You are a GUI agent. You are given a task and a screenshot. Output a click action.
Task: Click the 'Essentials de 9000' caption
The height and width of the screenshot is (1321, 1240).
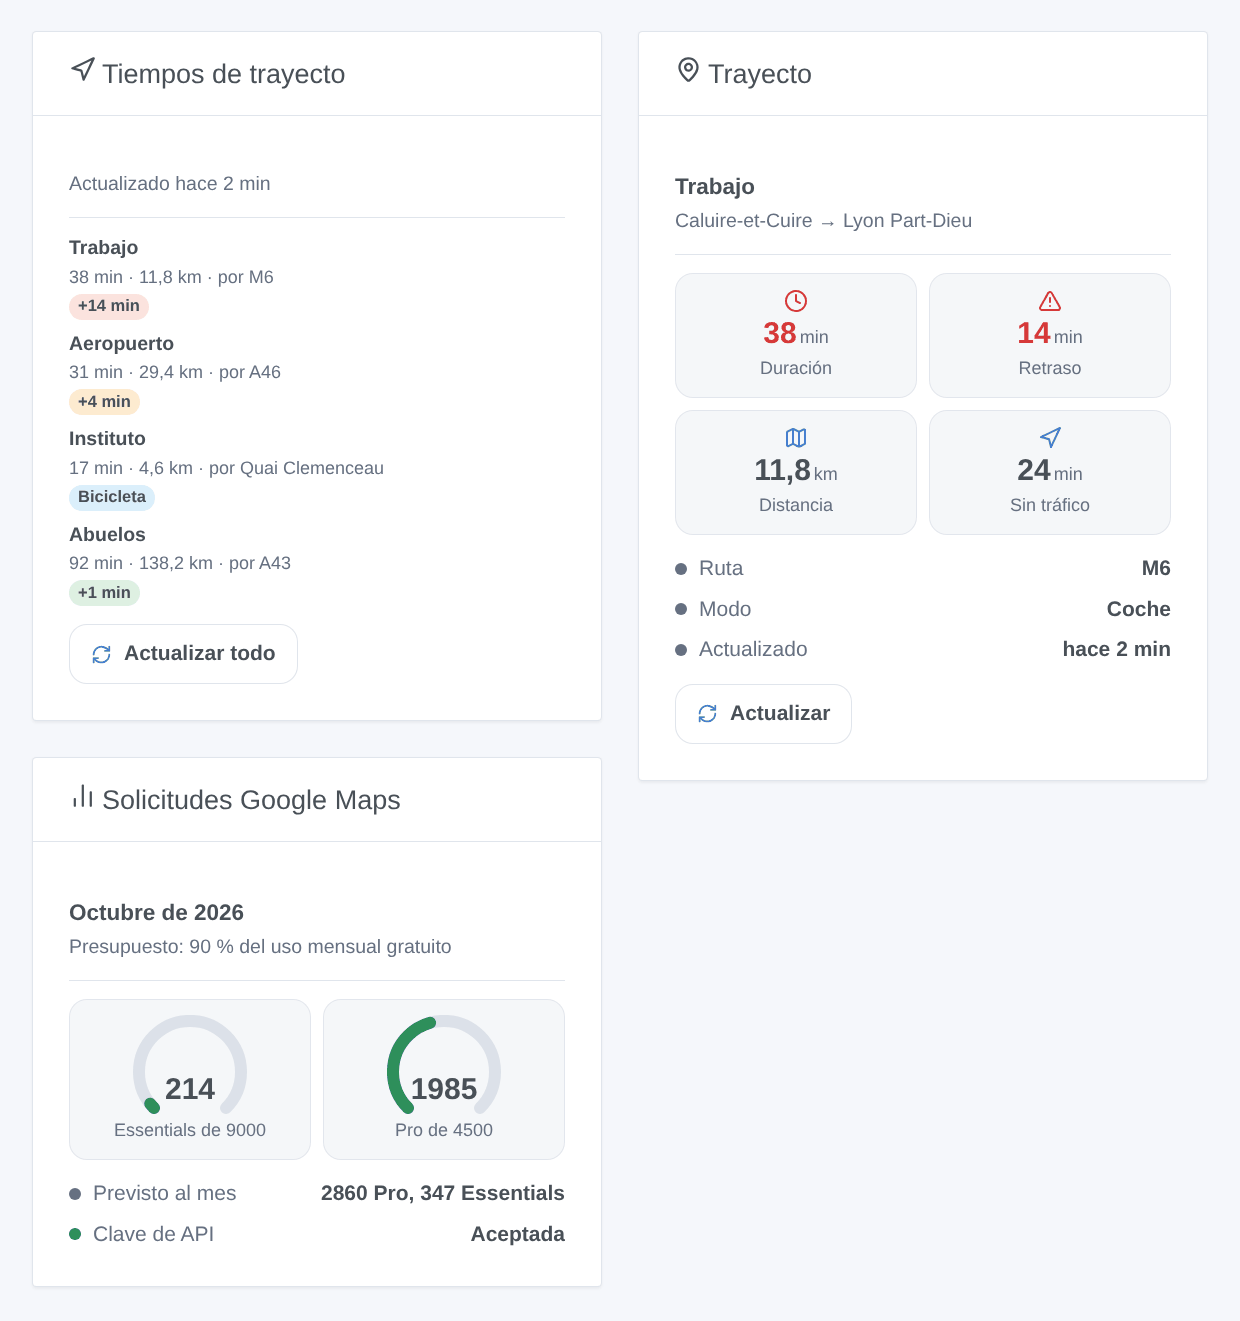(190, 1130)
